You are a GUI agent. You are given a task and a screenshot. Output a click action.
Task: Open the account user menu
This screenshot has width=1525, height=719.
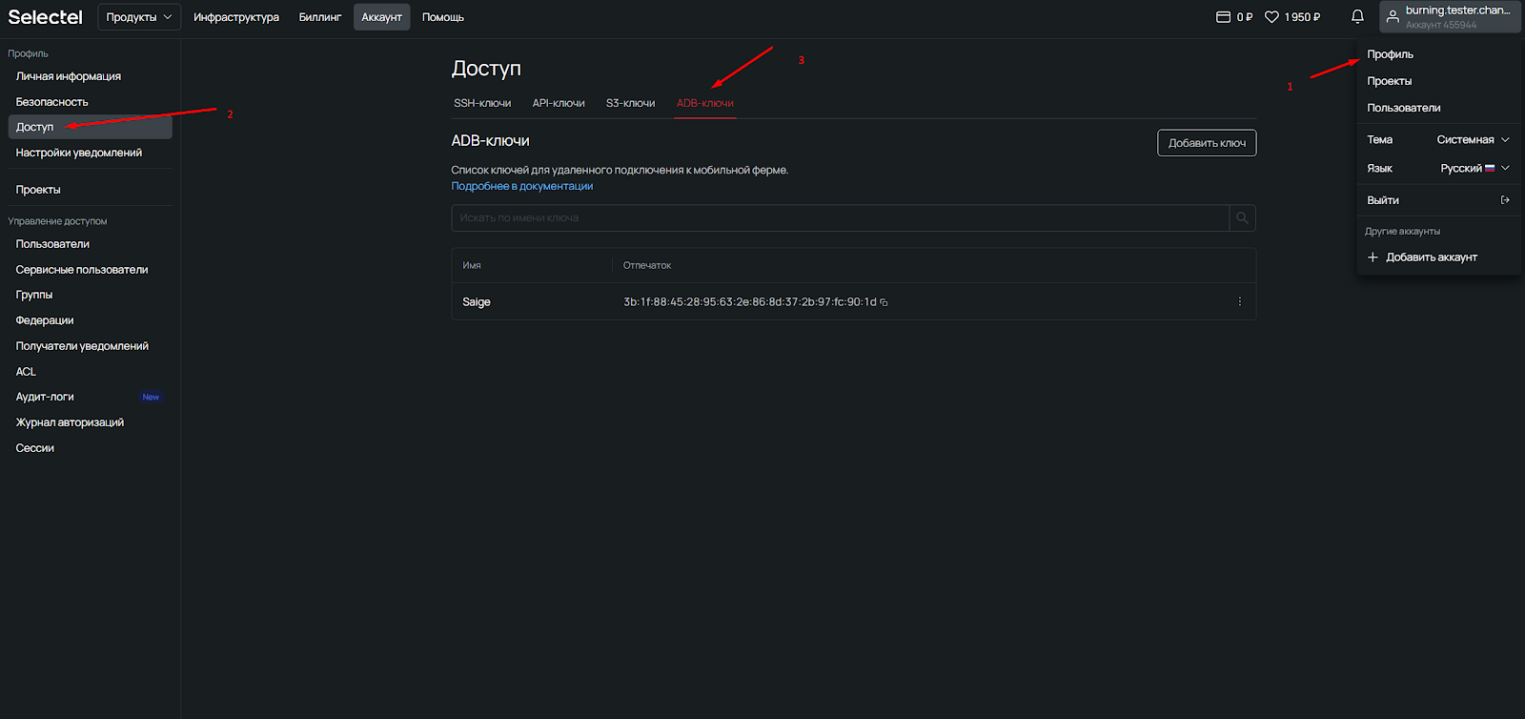click(x=1449, y=17)
